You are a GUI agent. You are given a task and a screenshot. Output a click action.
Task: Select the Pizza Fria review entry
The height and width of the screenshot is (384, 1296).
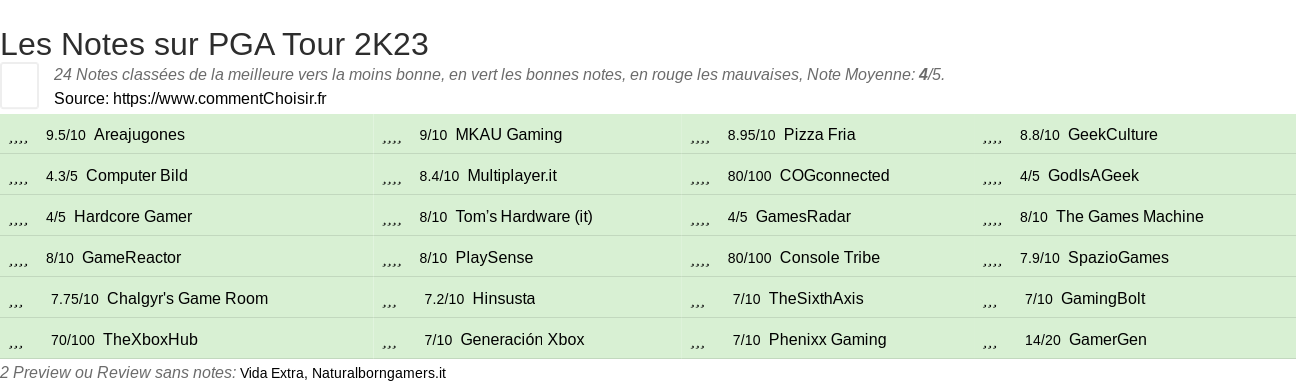click(x=819, y=135)
